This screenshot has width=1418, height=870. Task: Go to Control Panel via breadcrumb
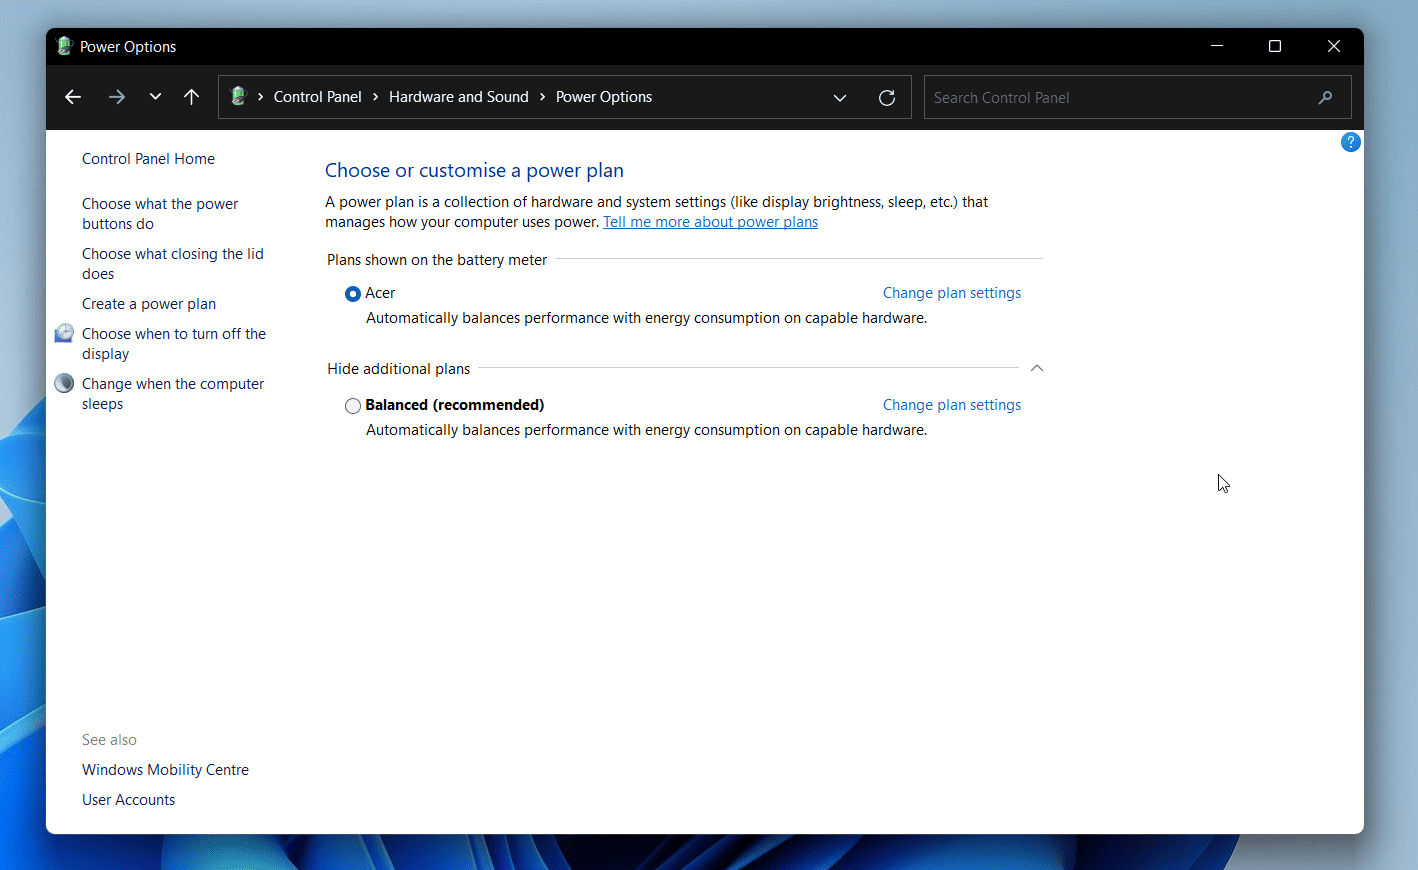pyautogui.click(x=317, y=96)
